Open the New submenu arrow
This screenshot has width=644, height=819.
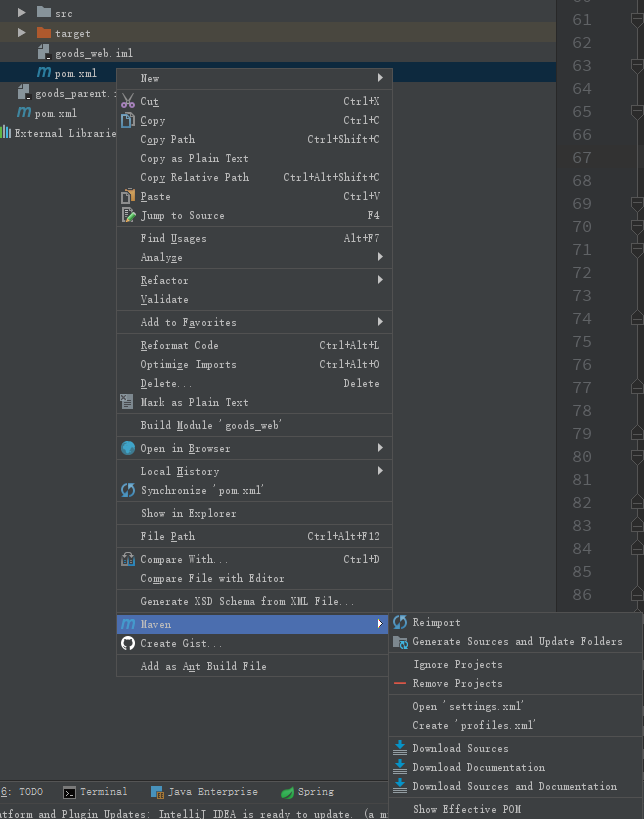pos(380,77)
